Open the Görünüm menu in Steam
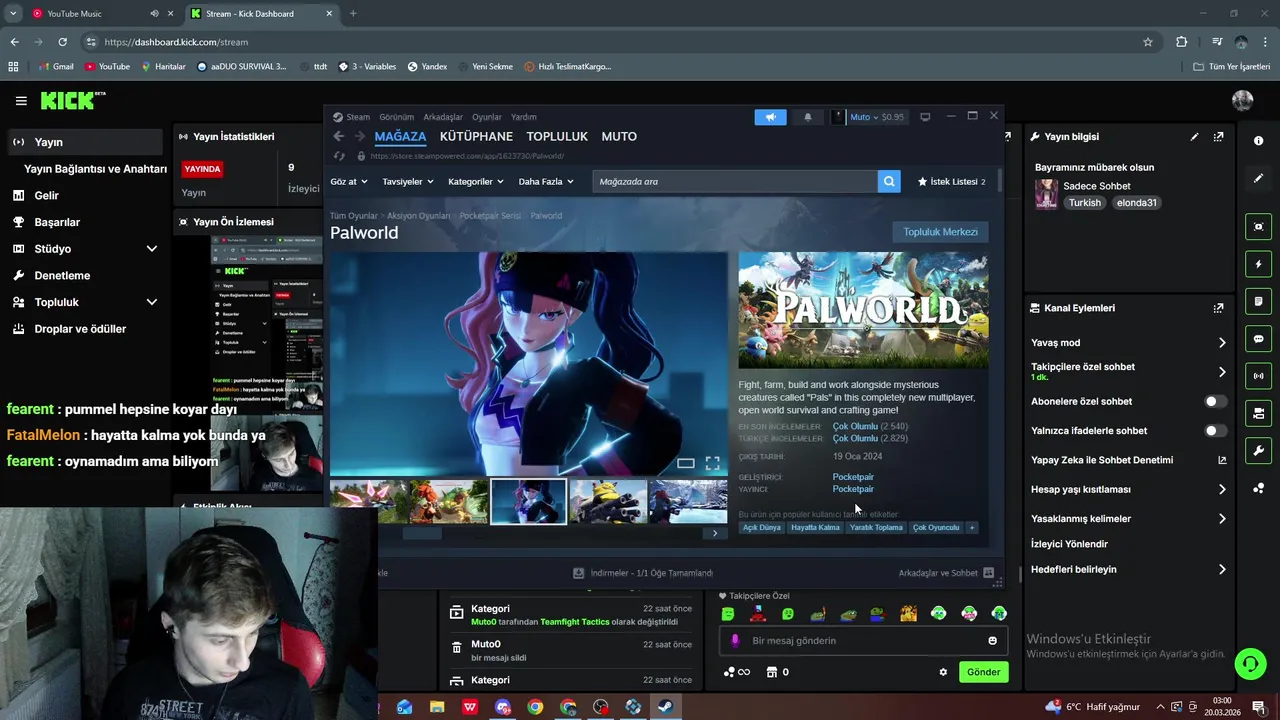1280x720 pixels. [x=396, y=117]
